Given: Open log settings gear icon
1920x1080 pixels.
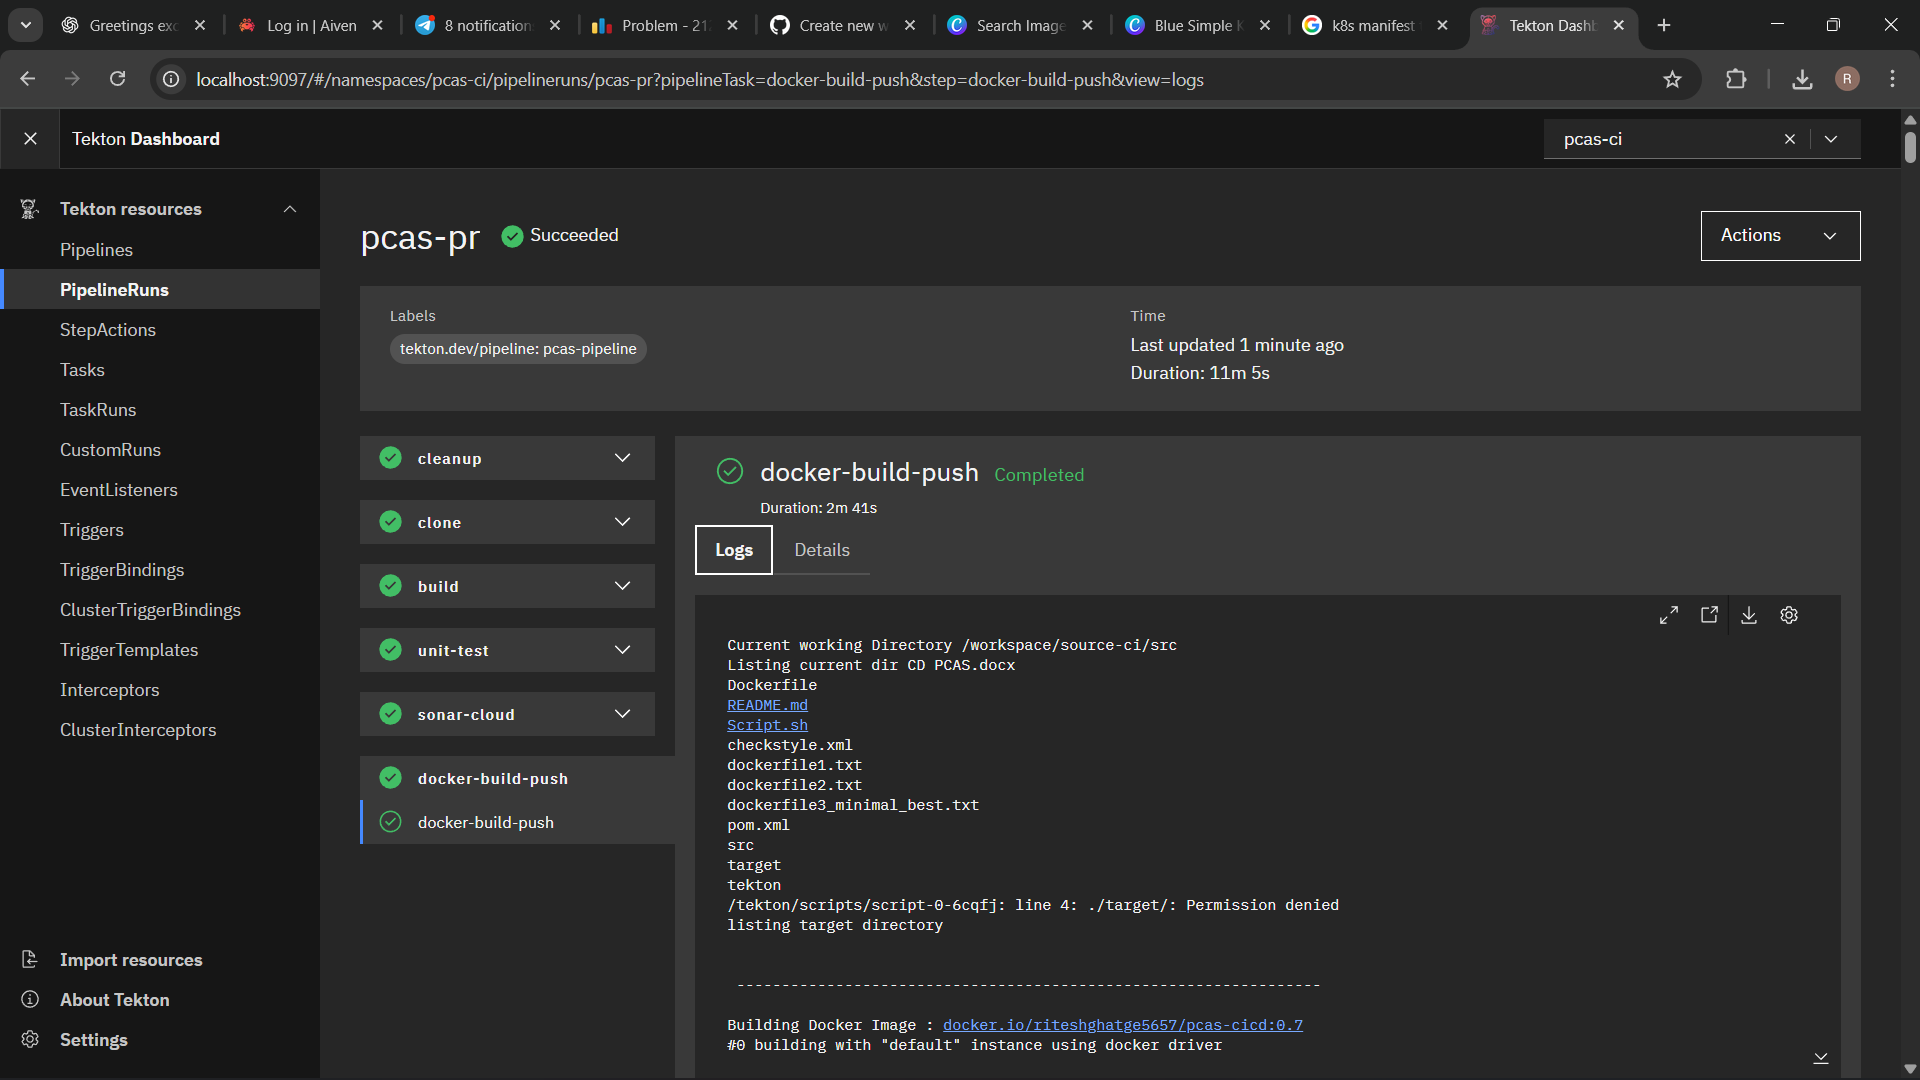Looking at the screenshot, I should [x=1789, y=616].
